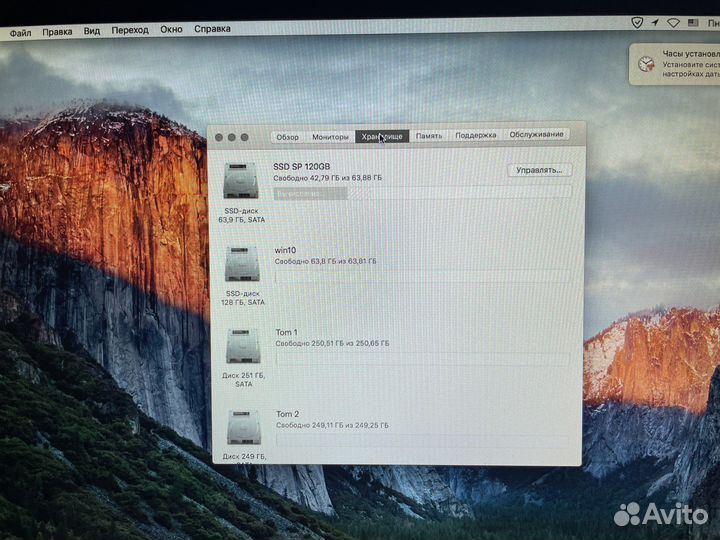This screenshot has width=720, height=540.
Task: Click the win10 storage usage bar
Action: (422, 276)
